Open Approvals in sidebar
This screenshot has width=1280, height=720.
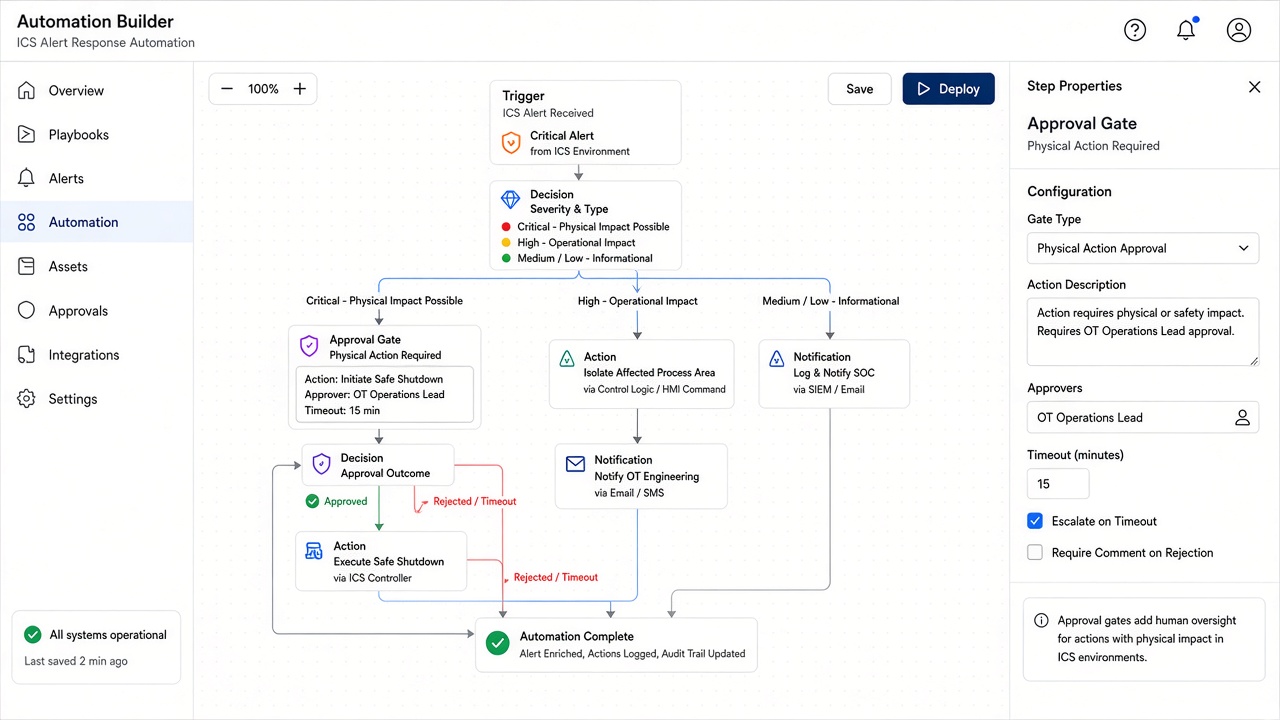pos(97,311)
